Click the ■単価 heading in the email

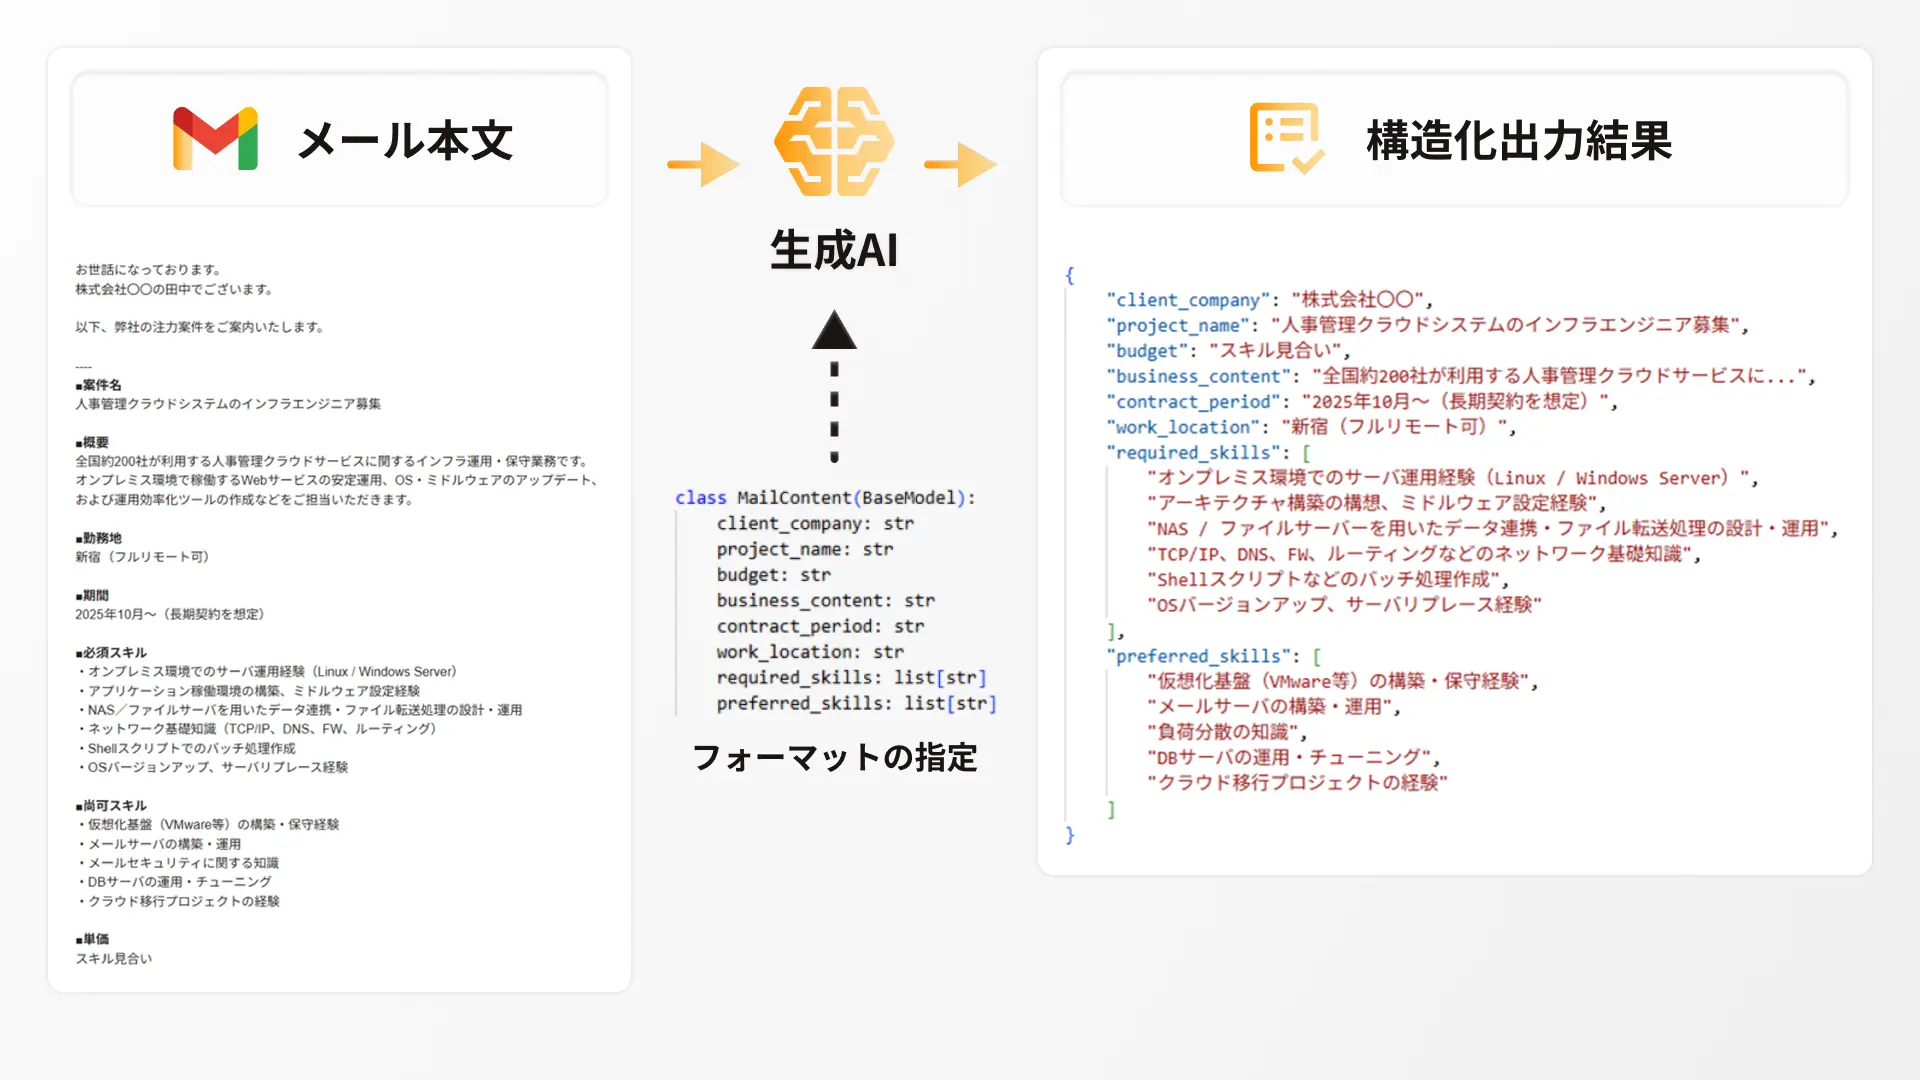pyautogui.click(x=92, y=939)
